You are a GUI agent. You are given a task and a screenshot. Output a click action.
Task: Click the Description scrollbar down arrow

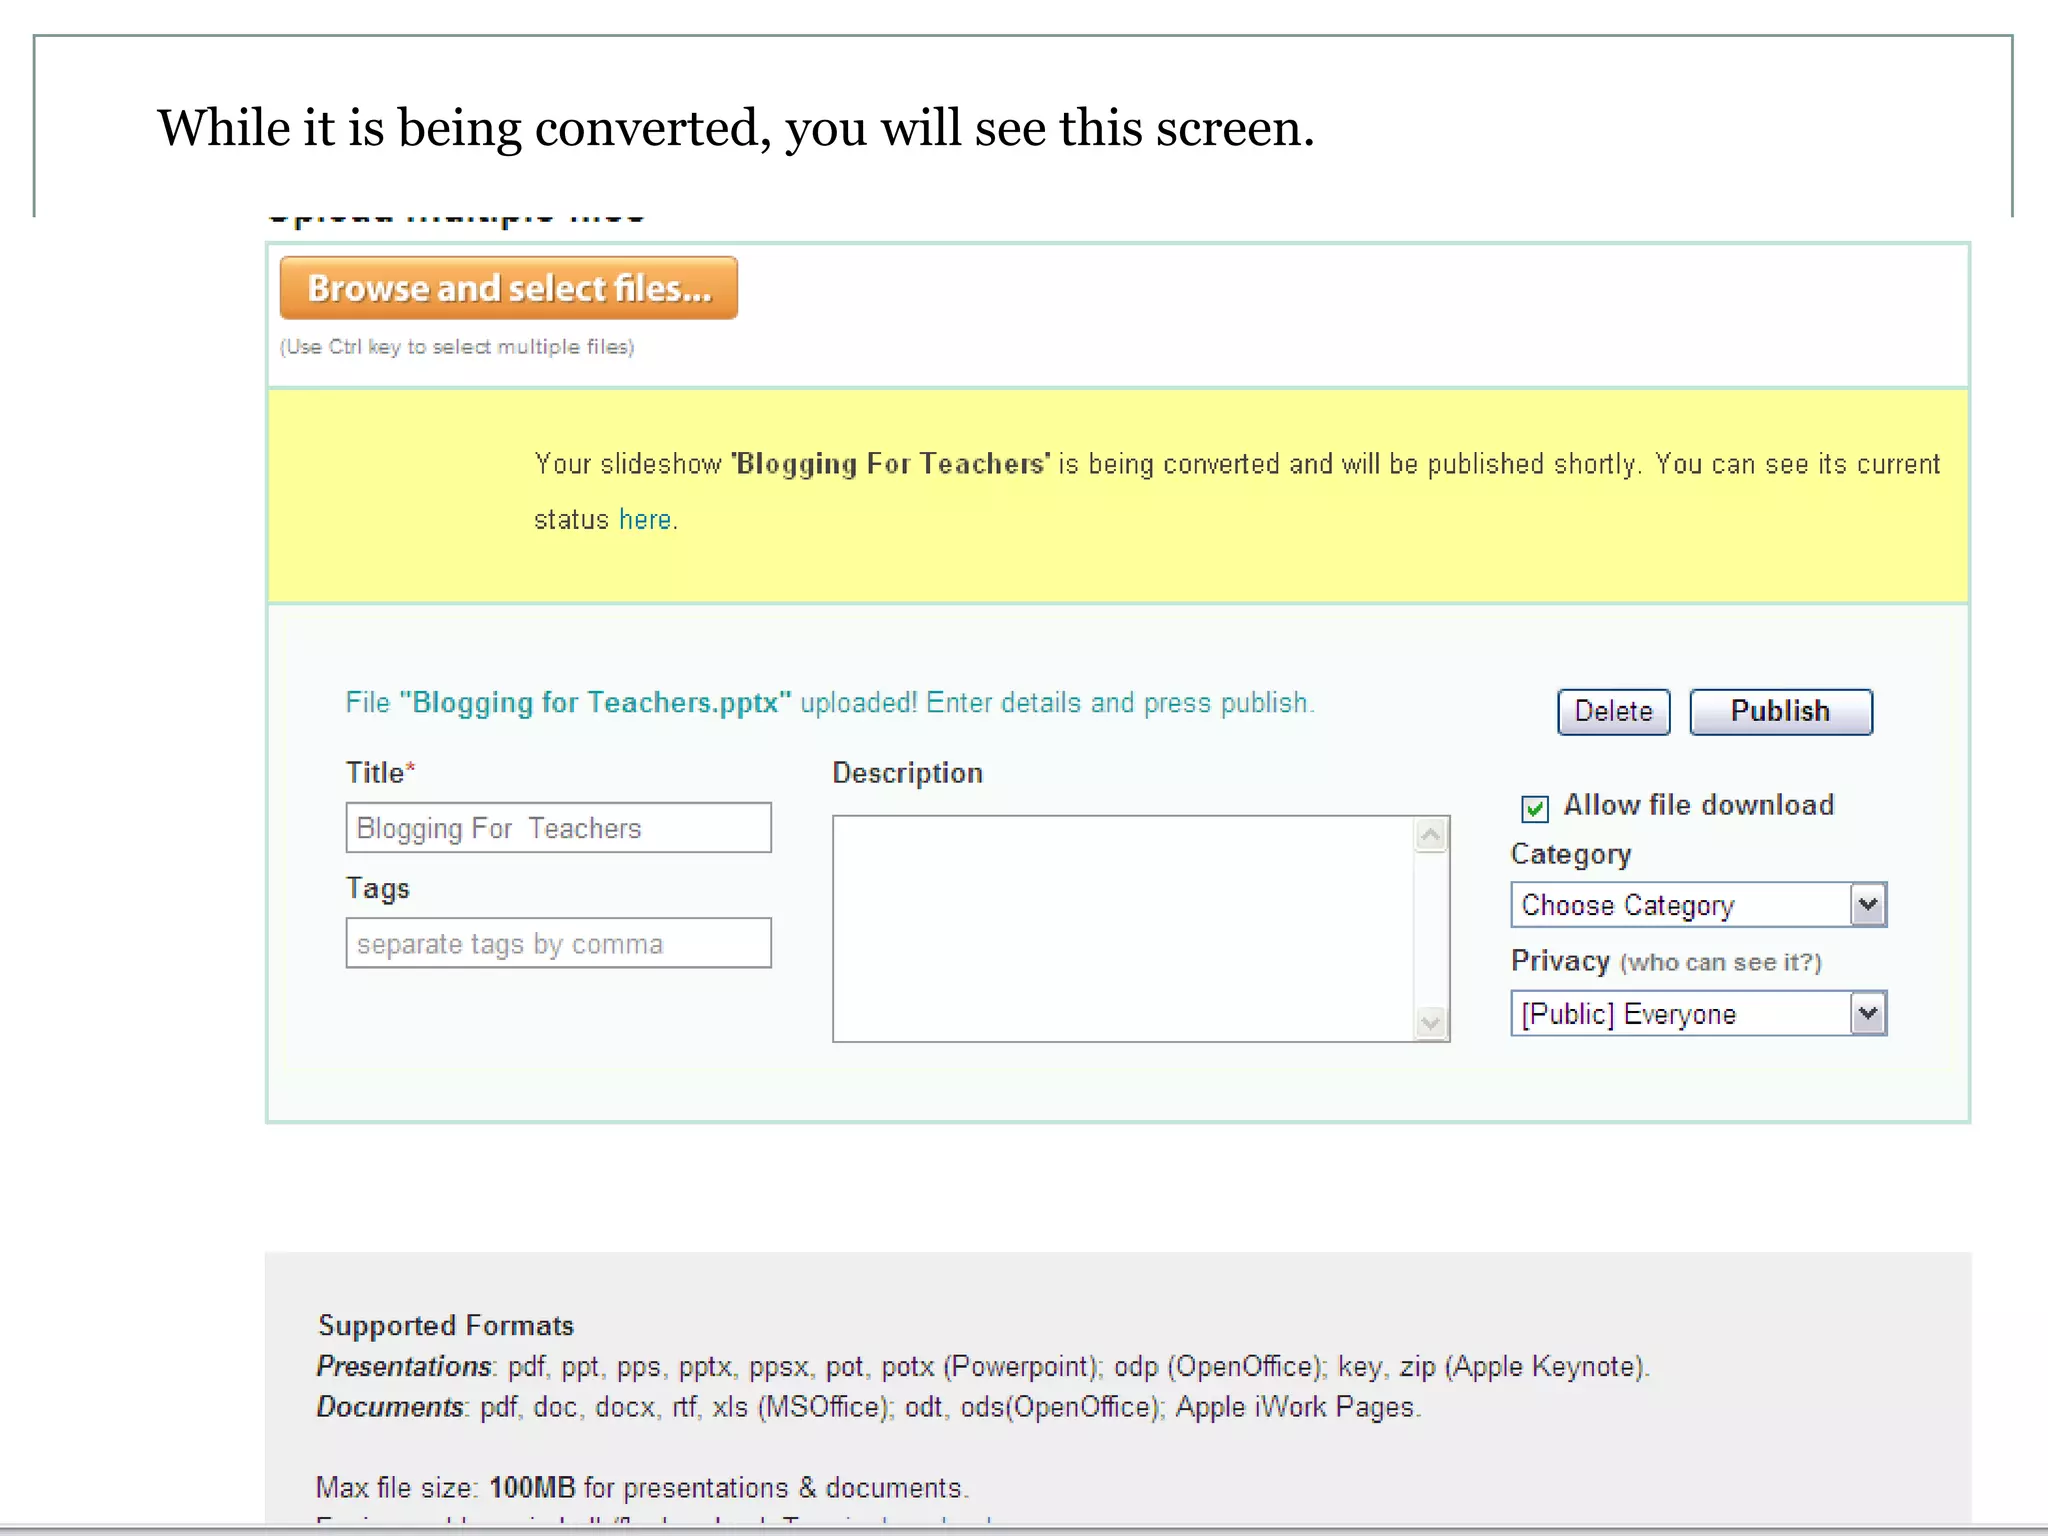click(x=1431, y=1022)
